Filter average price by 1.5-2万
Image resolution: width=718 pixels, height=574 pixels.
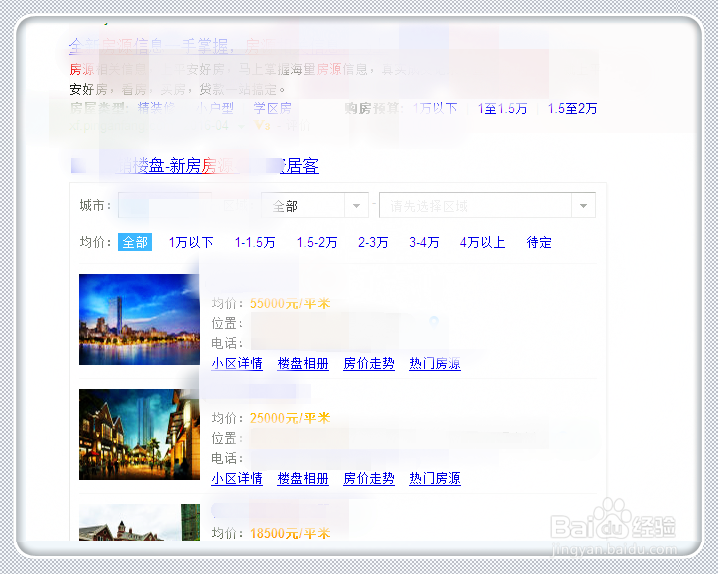(317, 242)
